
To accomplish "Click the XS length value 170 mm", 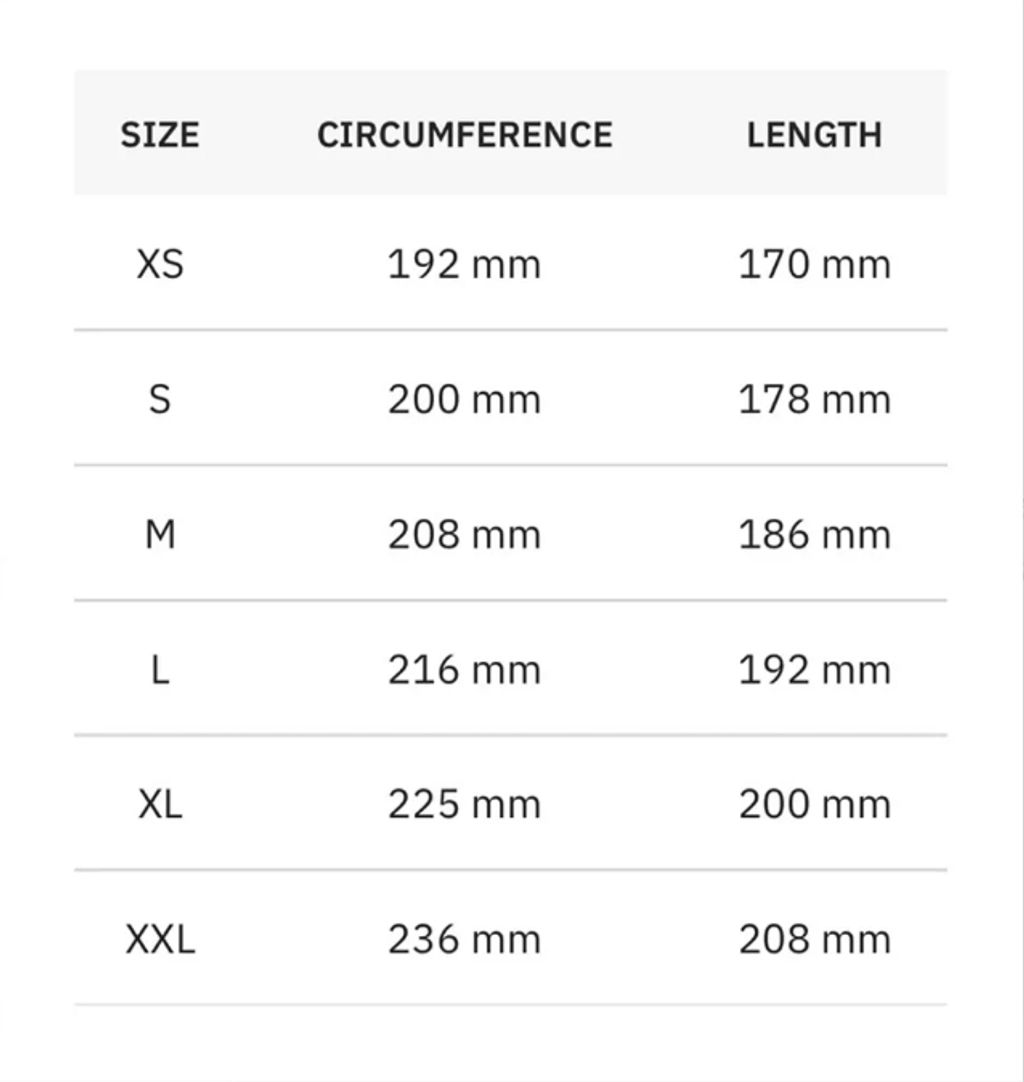I will point(814,264).
